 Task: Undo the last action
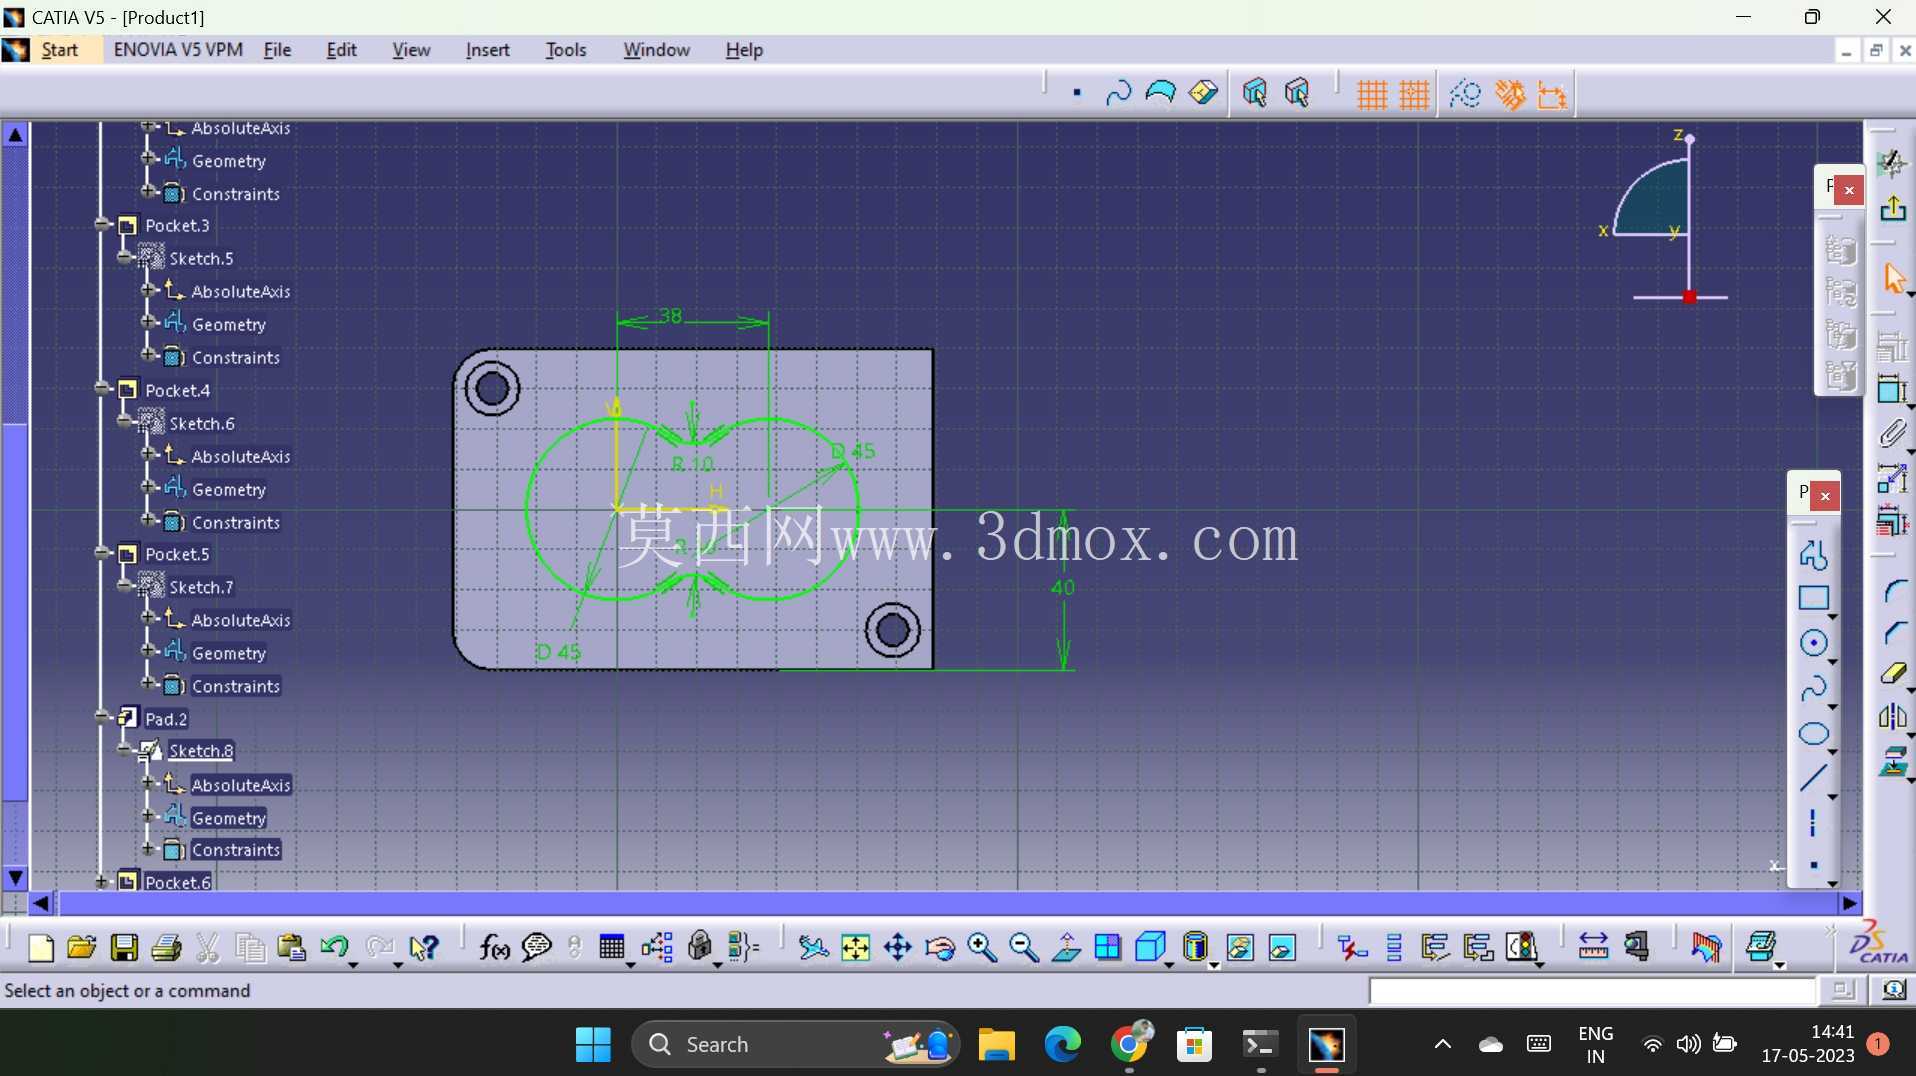pyautogui.click(x=334, y=947)
